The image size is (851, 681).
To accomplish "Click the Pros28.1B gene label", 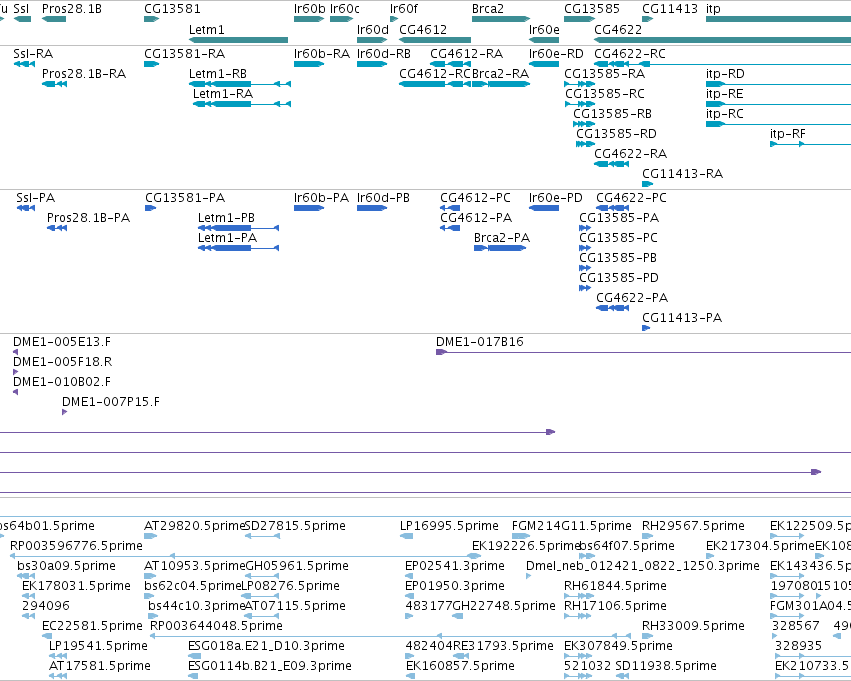I will click(x=72, y=9).
